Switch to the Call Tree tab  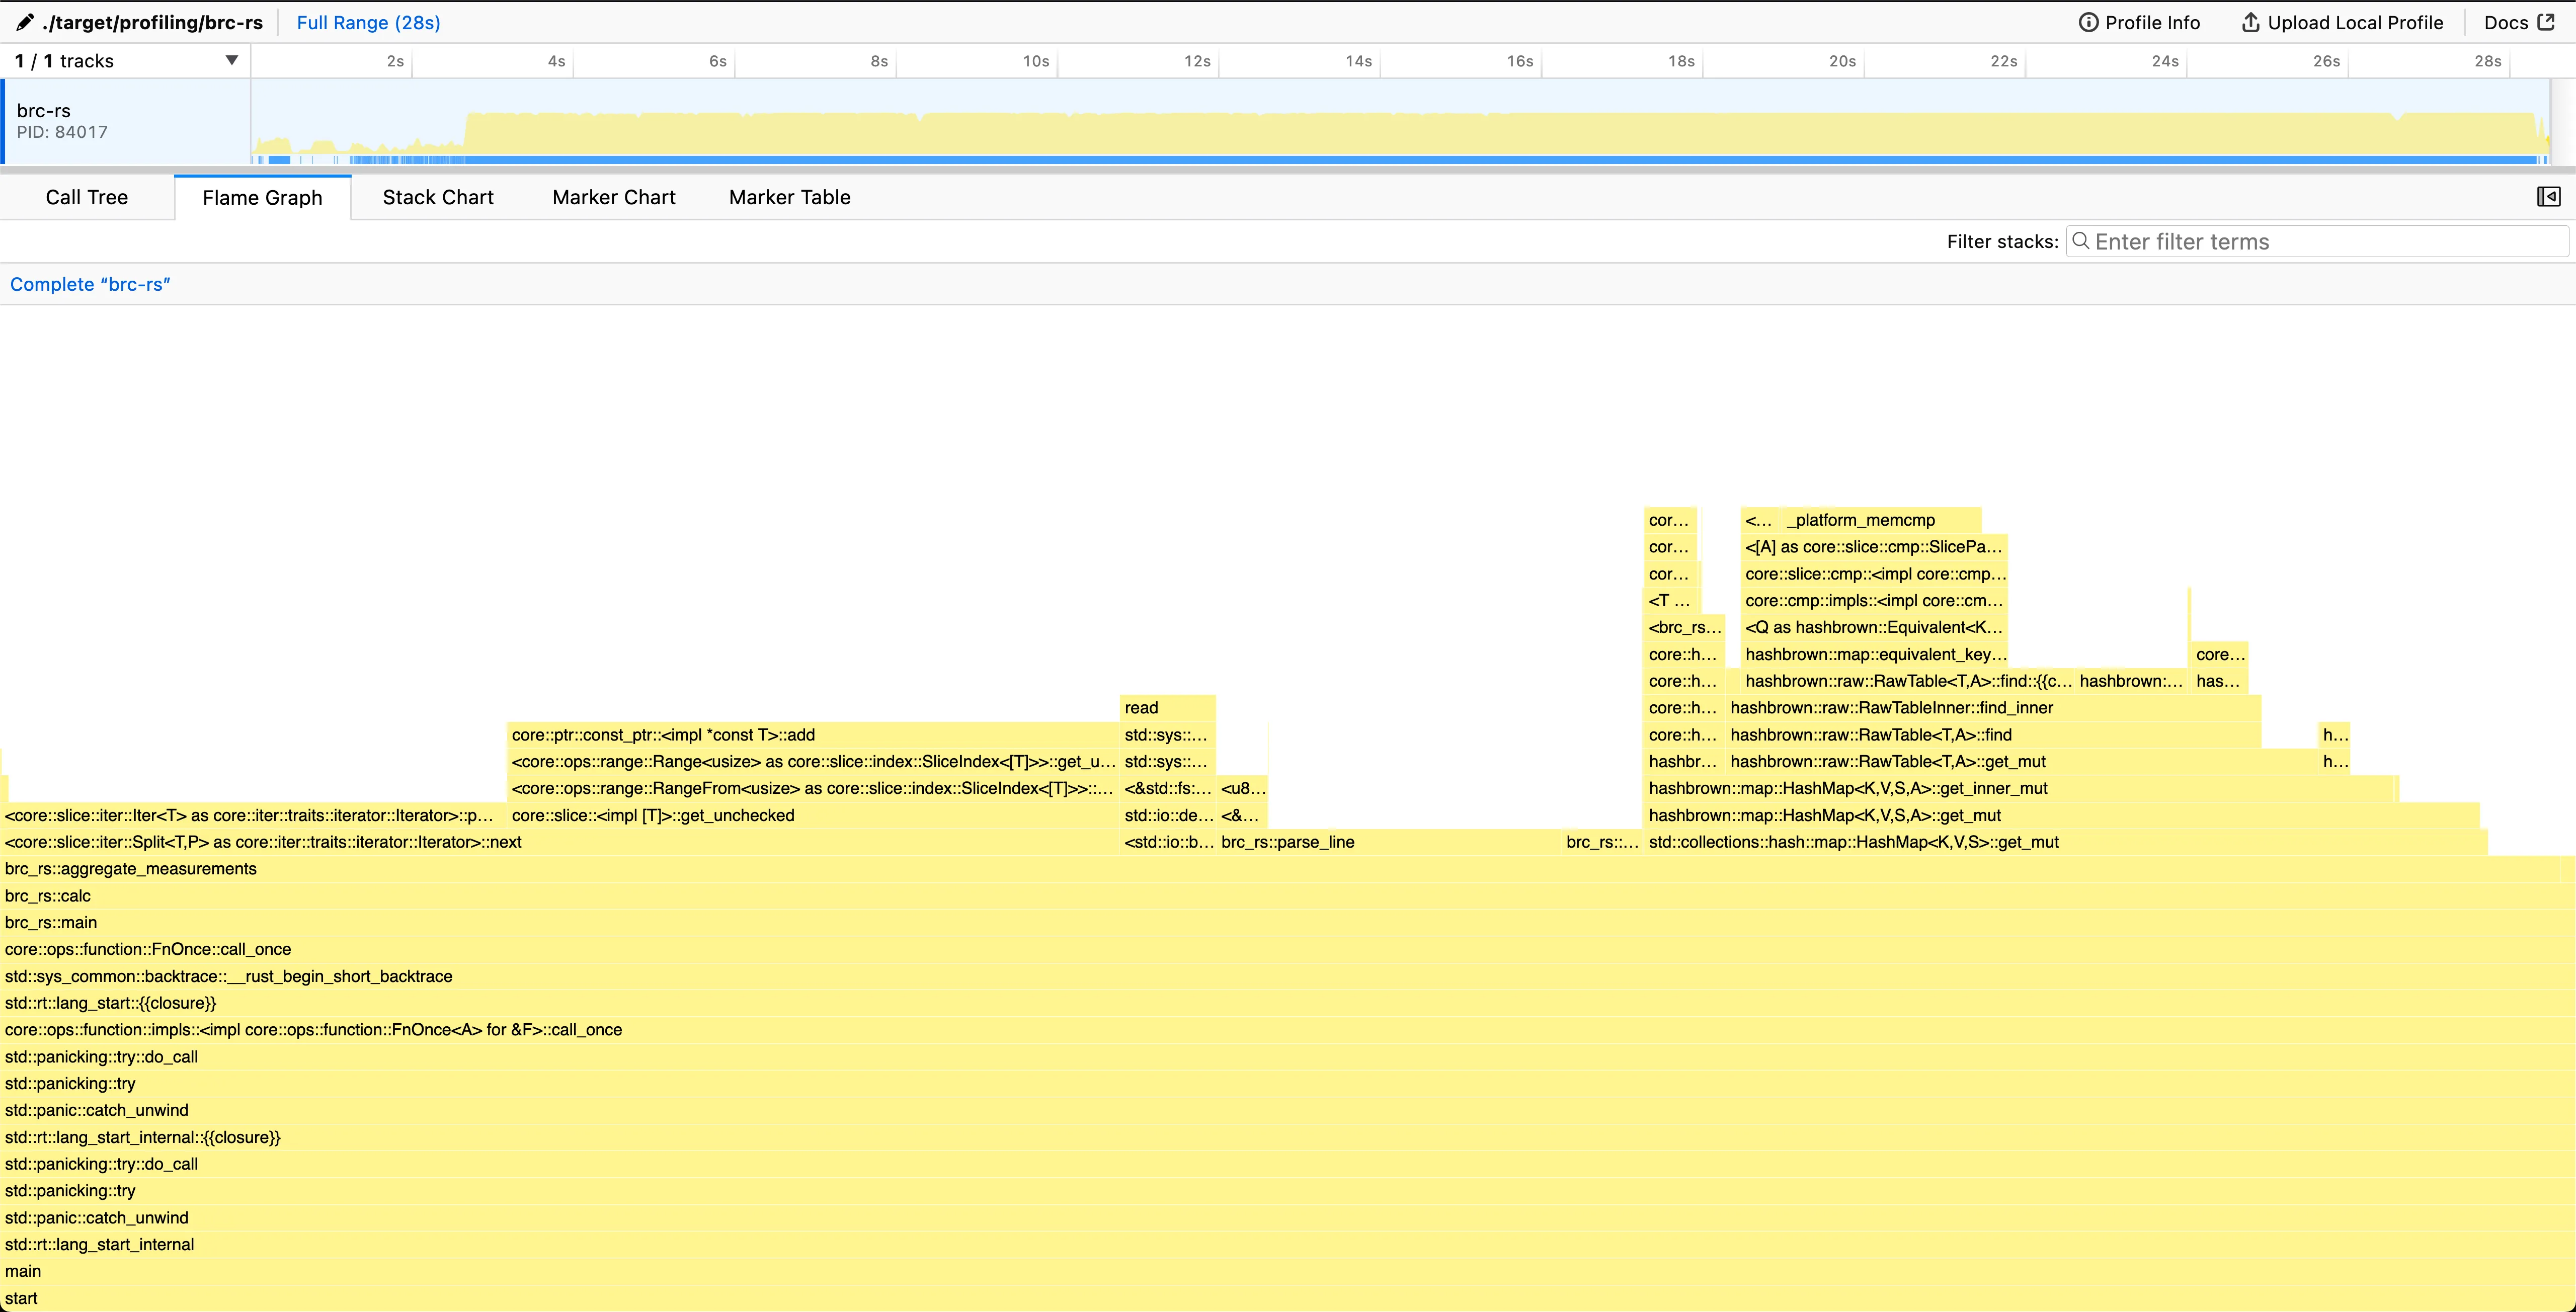click(x=86, y=197)
